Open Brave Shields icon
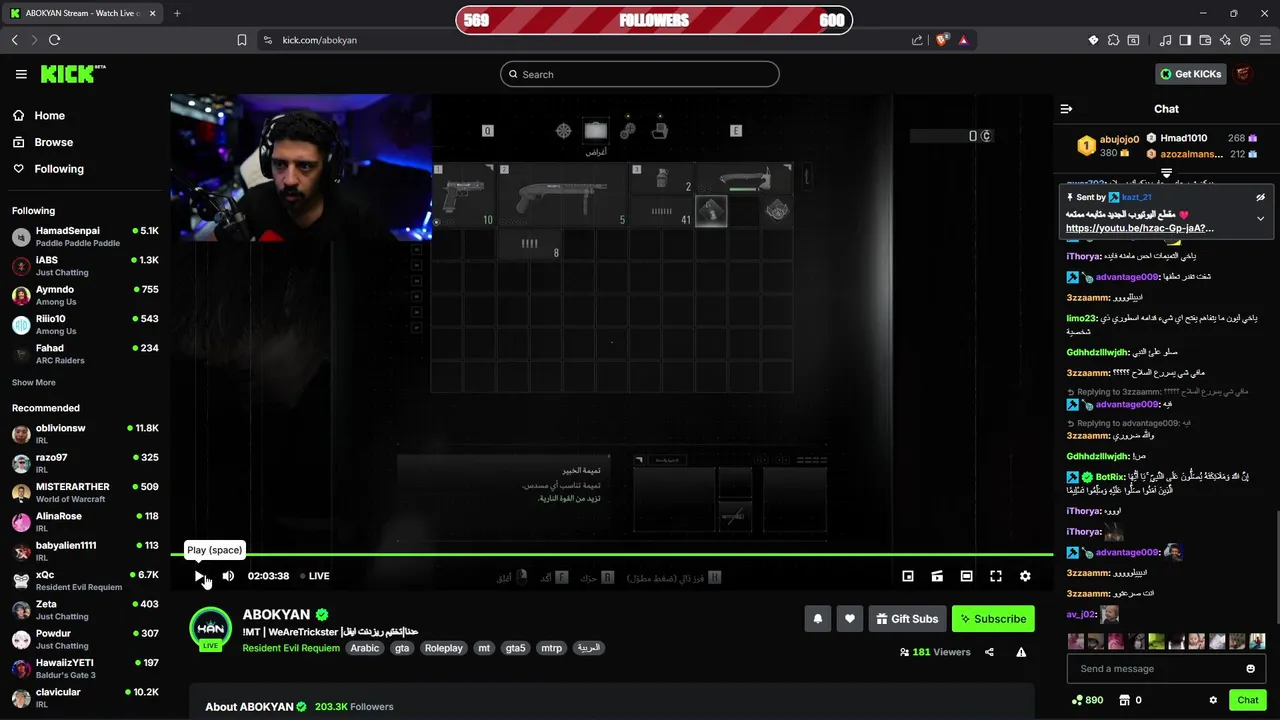1280x720 pixels. [x=942, y=40]
